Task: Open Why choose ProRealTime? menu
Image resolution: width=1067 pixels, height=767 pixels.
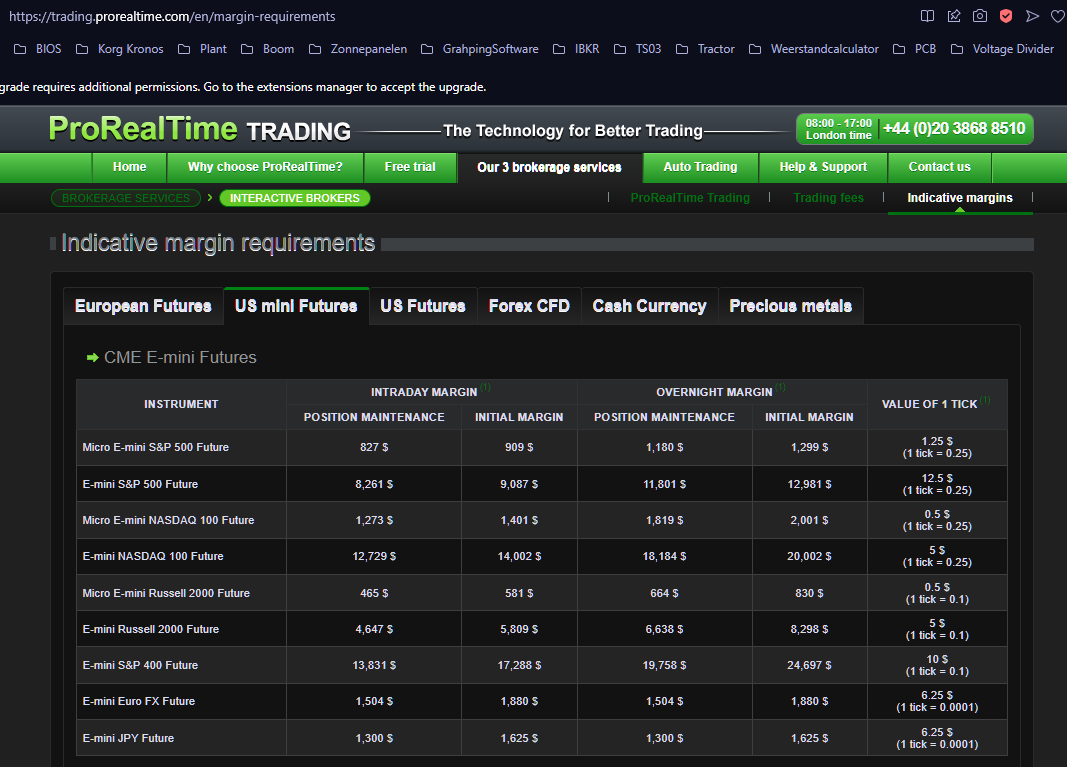Action: (x=265, y=167)
